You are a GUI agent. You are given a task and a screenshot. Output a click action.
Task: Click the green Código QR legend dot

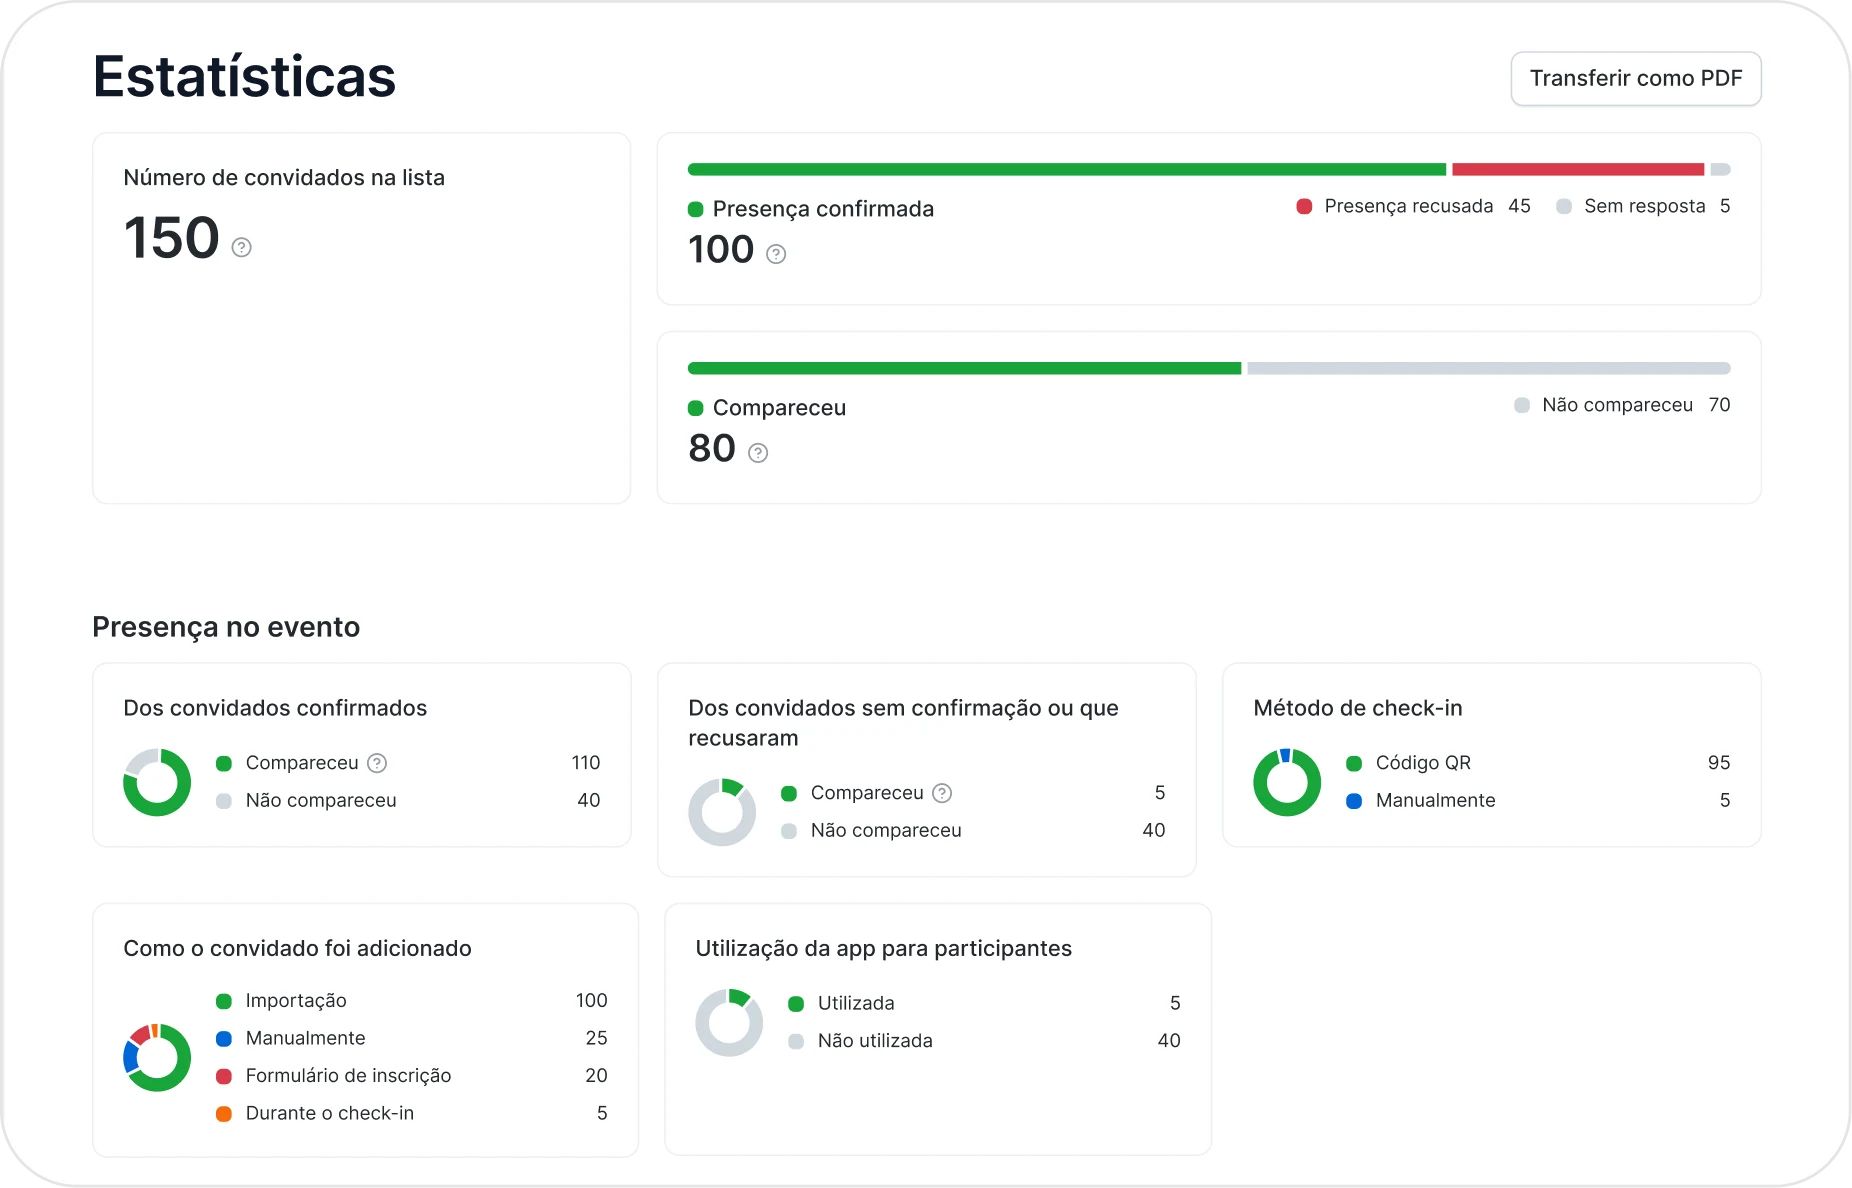pos(1354,764)
